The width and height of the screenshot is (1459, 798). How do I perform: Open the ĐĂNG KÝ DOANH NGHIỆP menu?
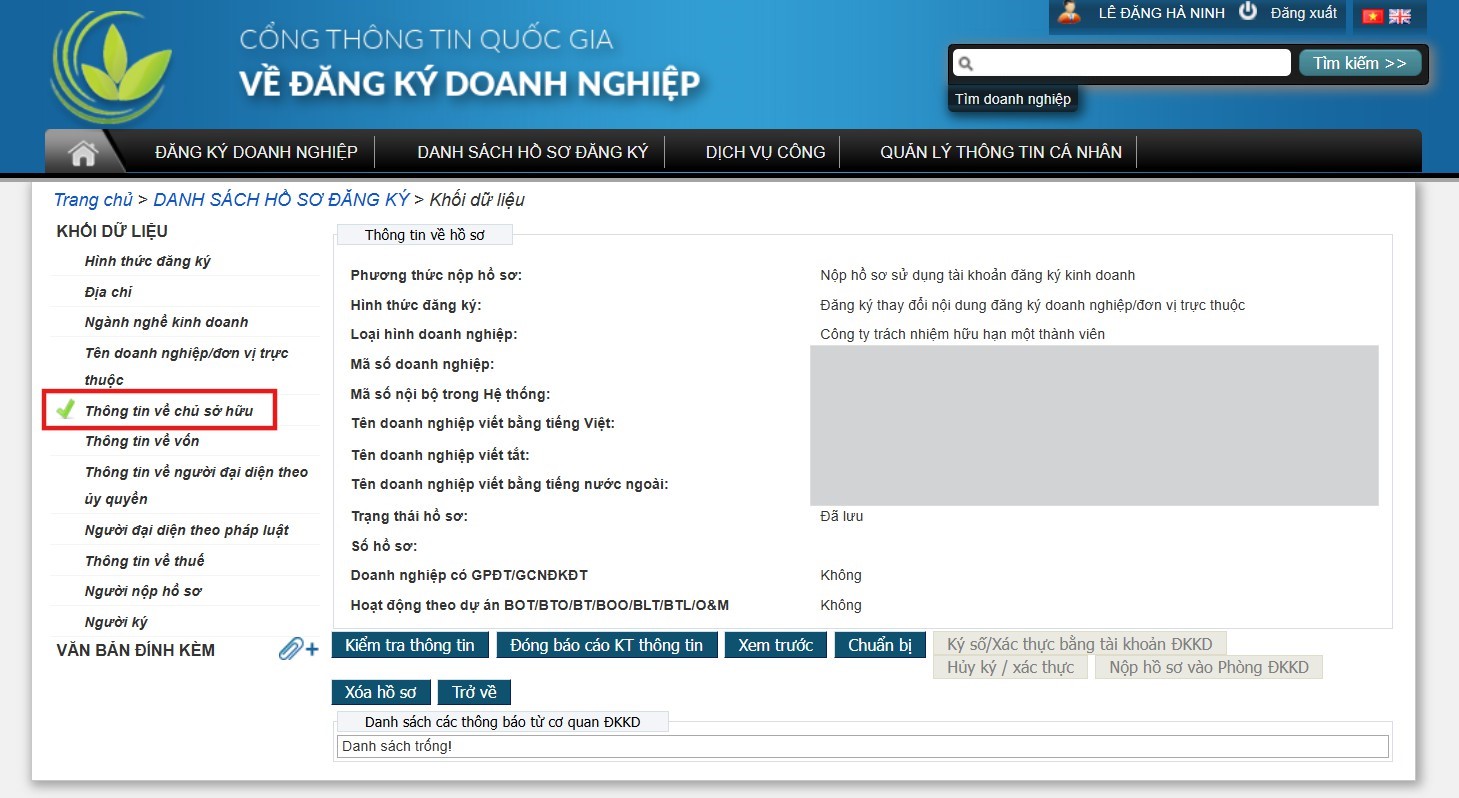point(256,152)
